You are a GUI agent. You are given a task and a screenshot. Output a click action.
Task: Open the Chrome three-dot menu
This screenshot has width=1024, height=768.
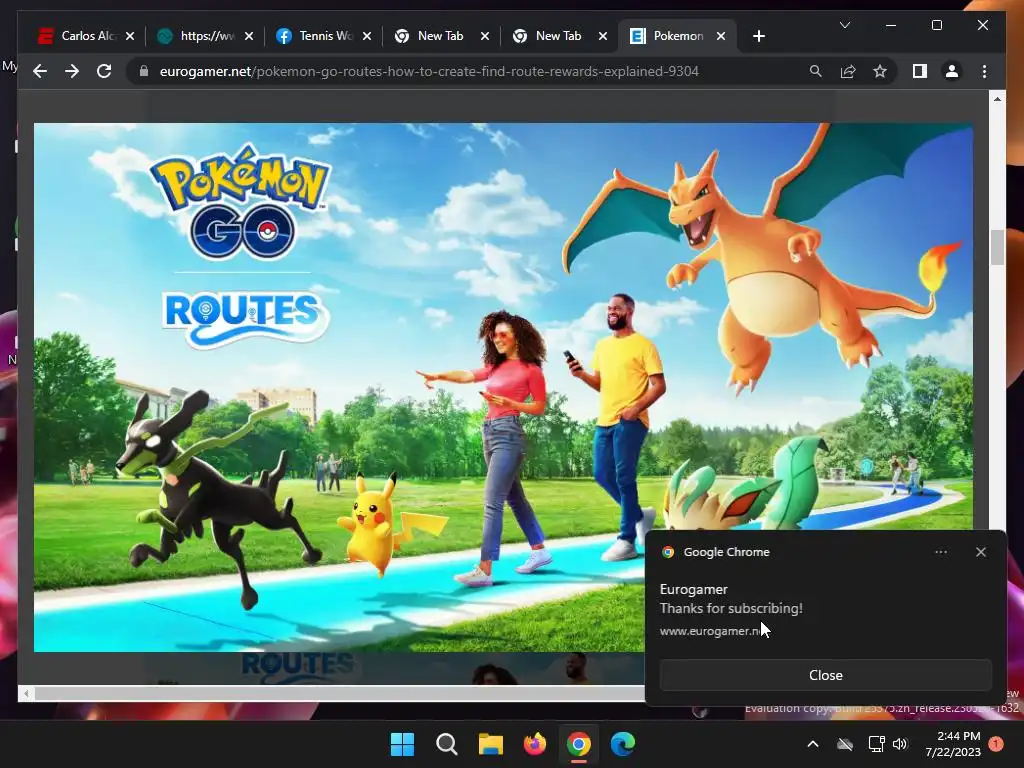point(984,71)
